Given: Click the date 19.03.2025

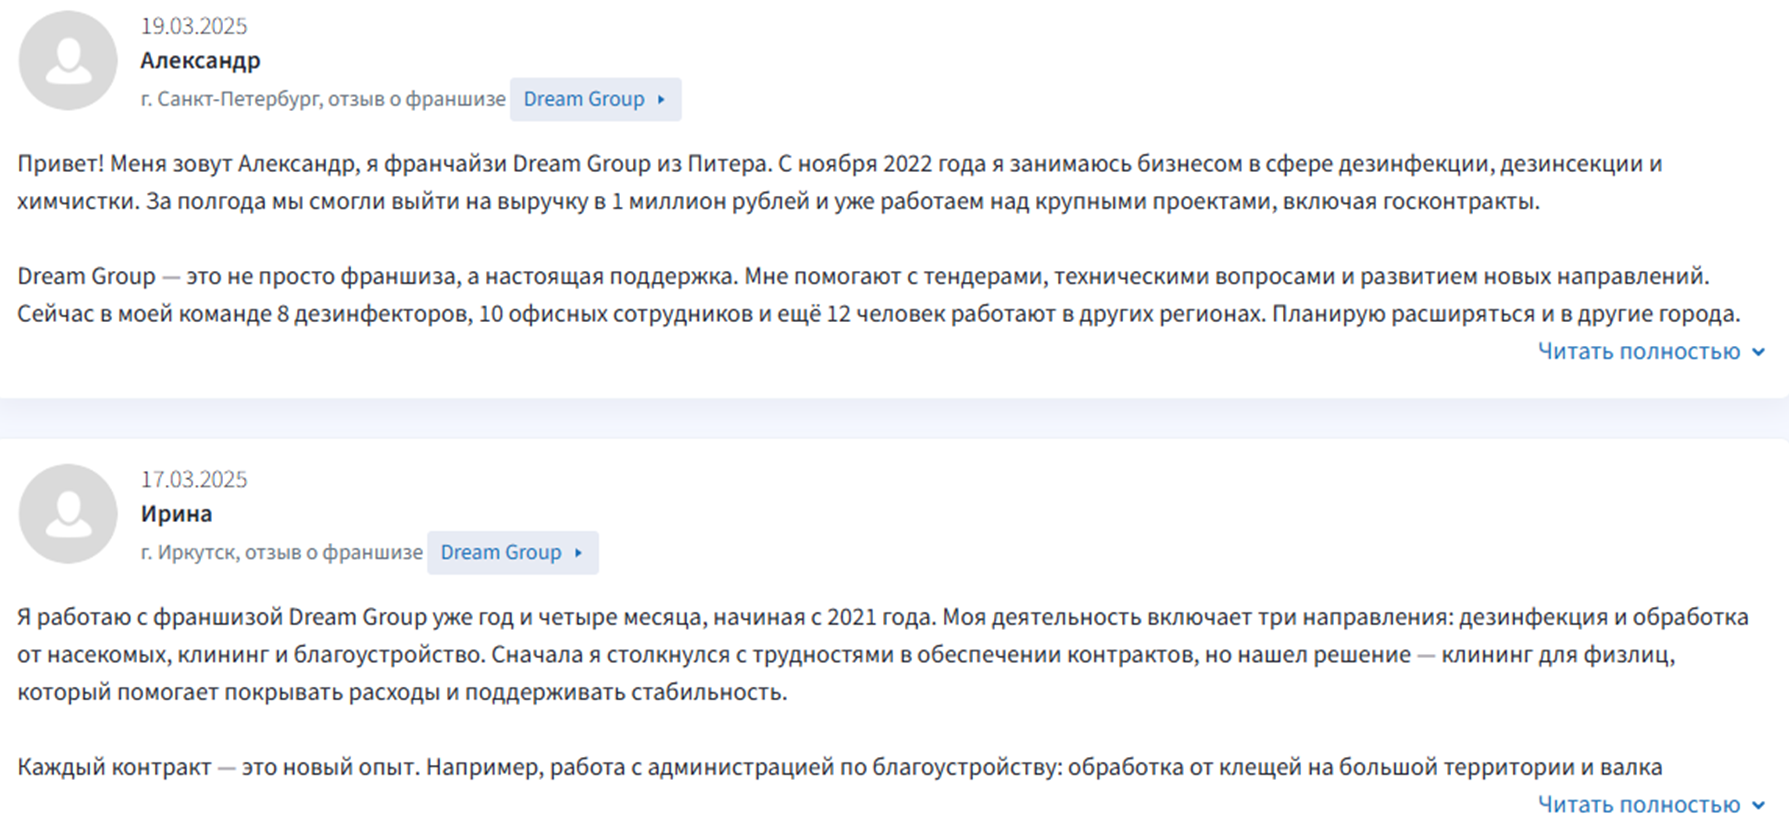Looking at the screenshot, I should click(x=193, y=26).
